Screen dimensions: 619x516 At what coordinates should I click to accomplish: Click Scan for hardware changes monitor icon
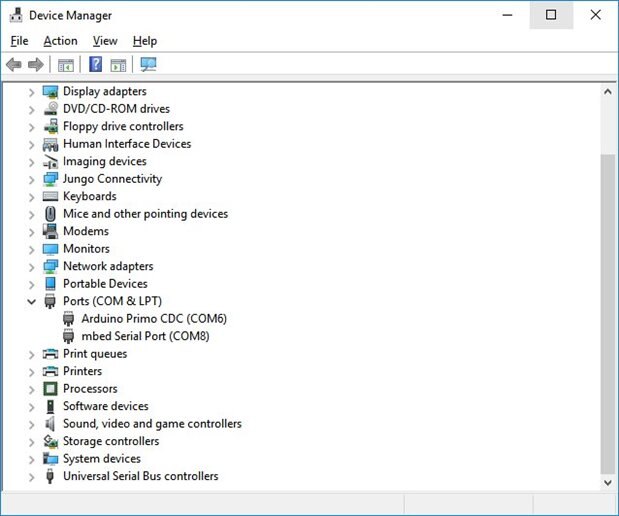(149, 65)
